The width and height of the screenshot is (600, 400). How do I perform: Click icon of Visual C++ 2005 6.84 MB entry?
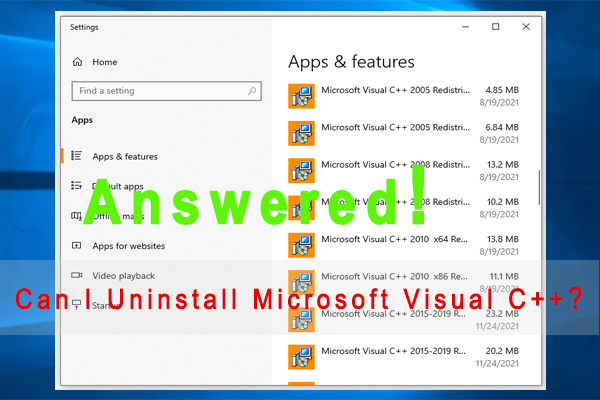[x=302, y=133]
